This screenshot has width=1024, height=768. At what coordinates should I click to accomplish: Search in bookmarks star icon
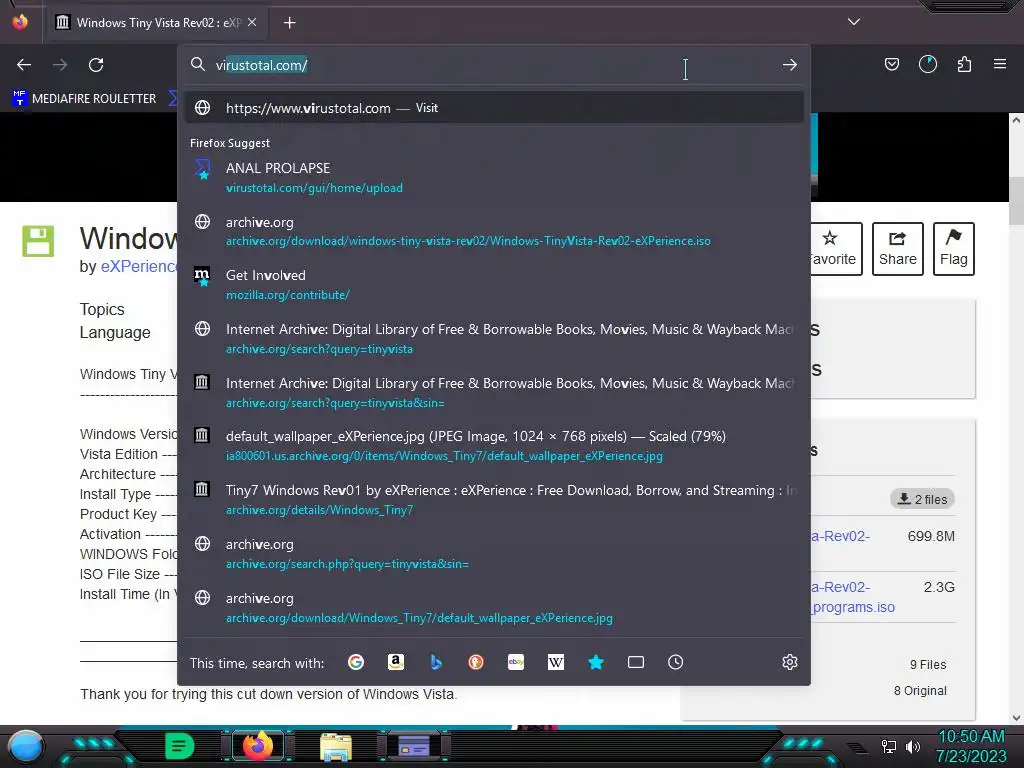596,662
